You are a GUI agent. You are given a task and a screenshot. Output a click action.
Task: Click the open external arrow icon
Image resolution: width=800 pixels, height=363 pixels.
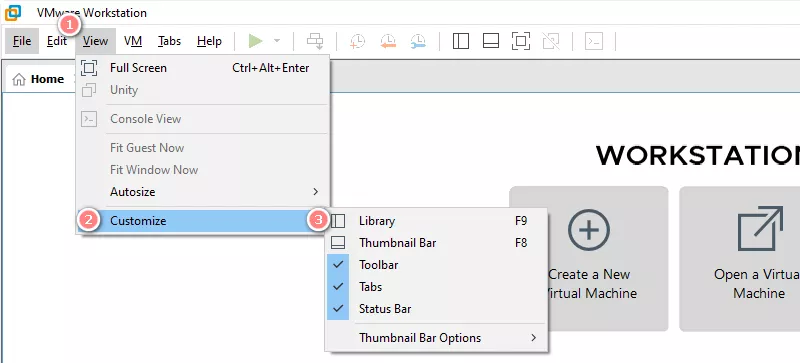(x=760, y=229)
